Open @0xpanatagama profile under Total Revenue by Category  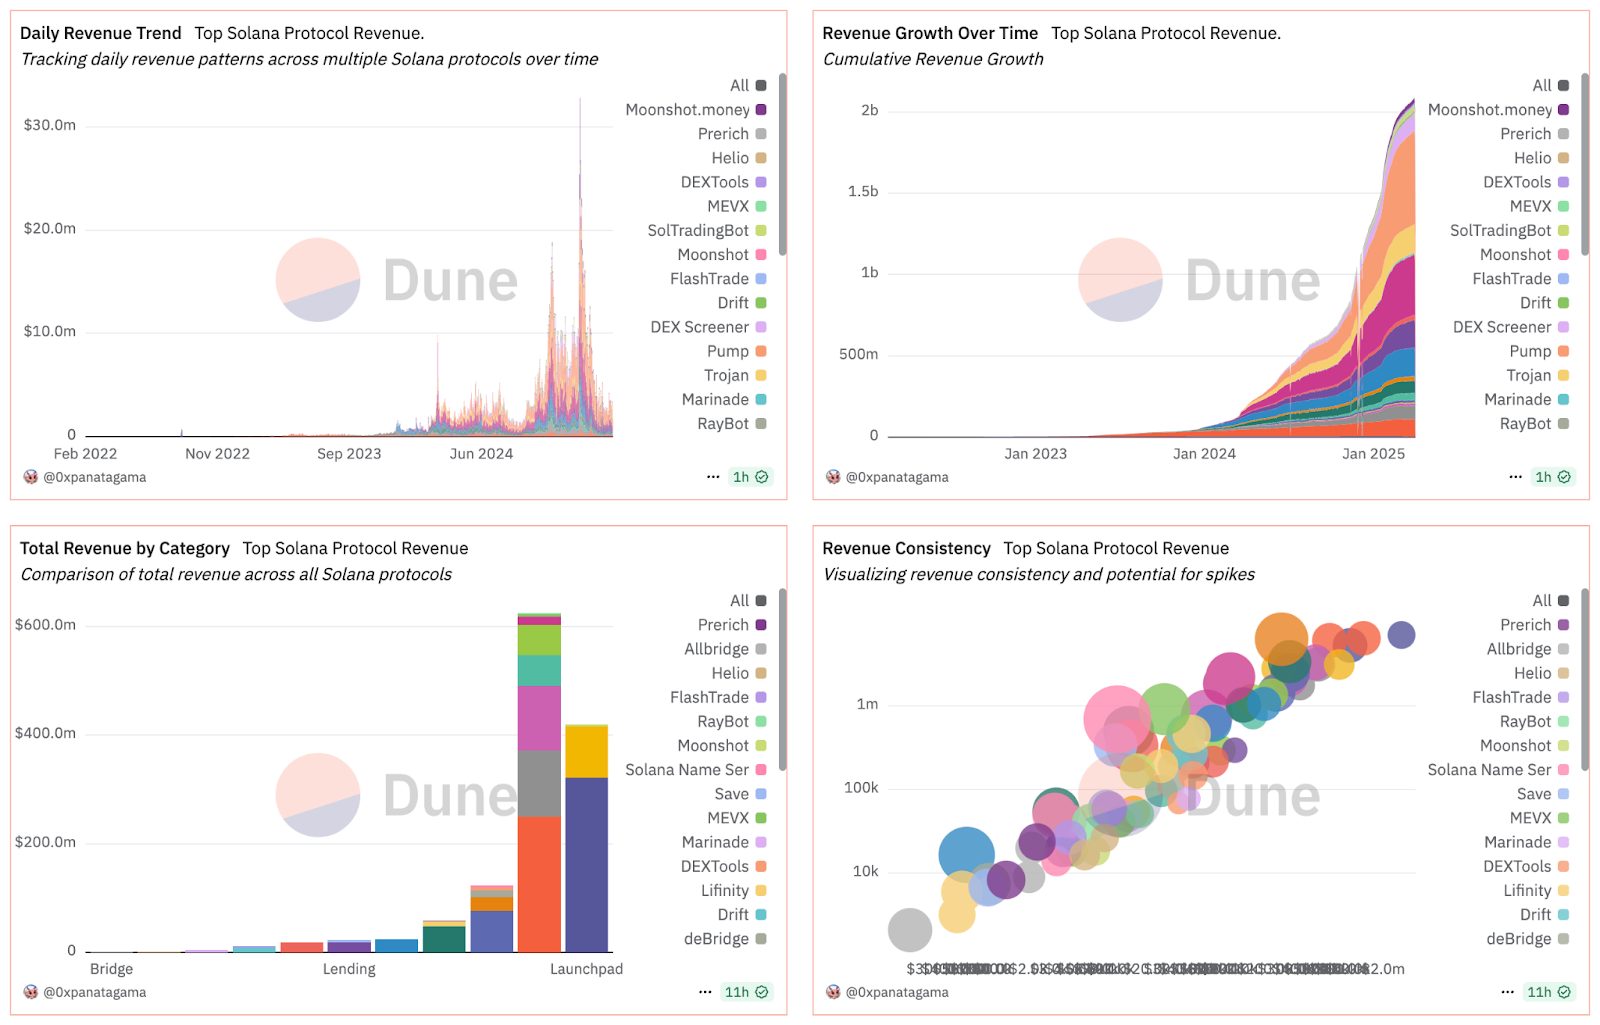(x=94, y=992)
